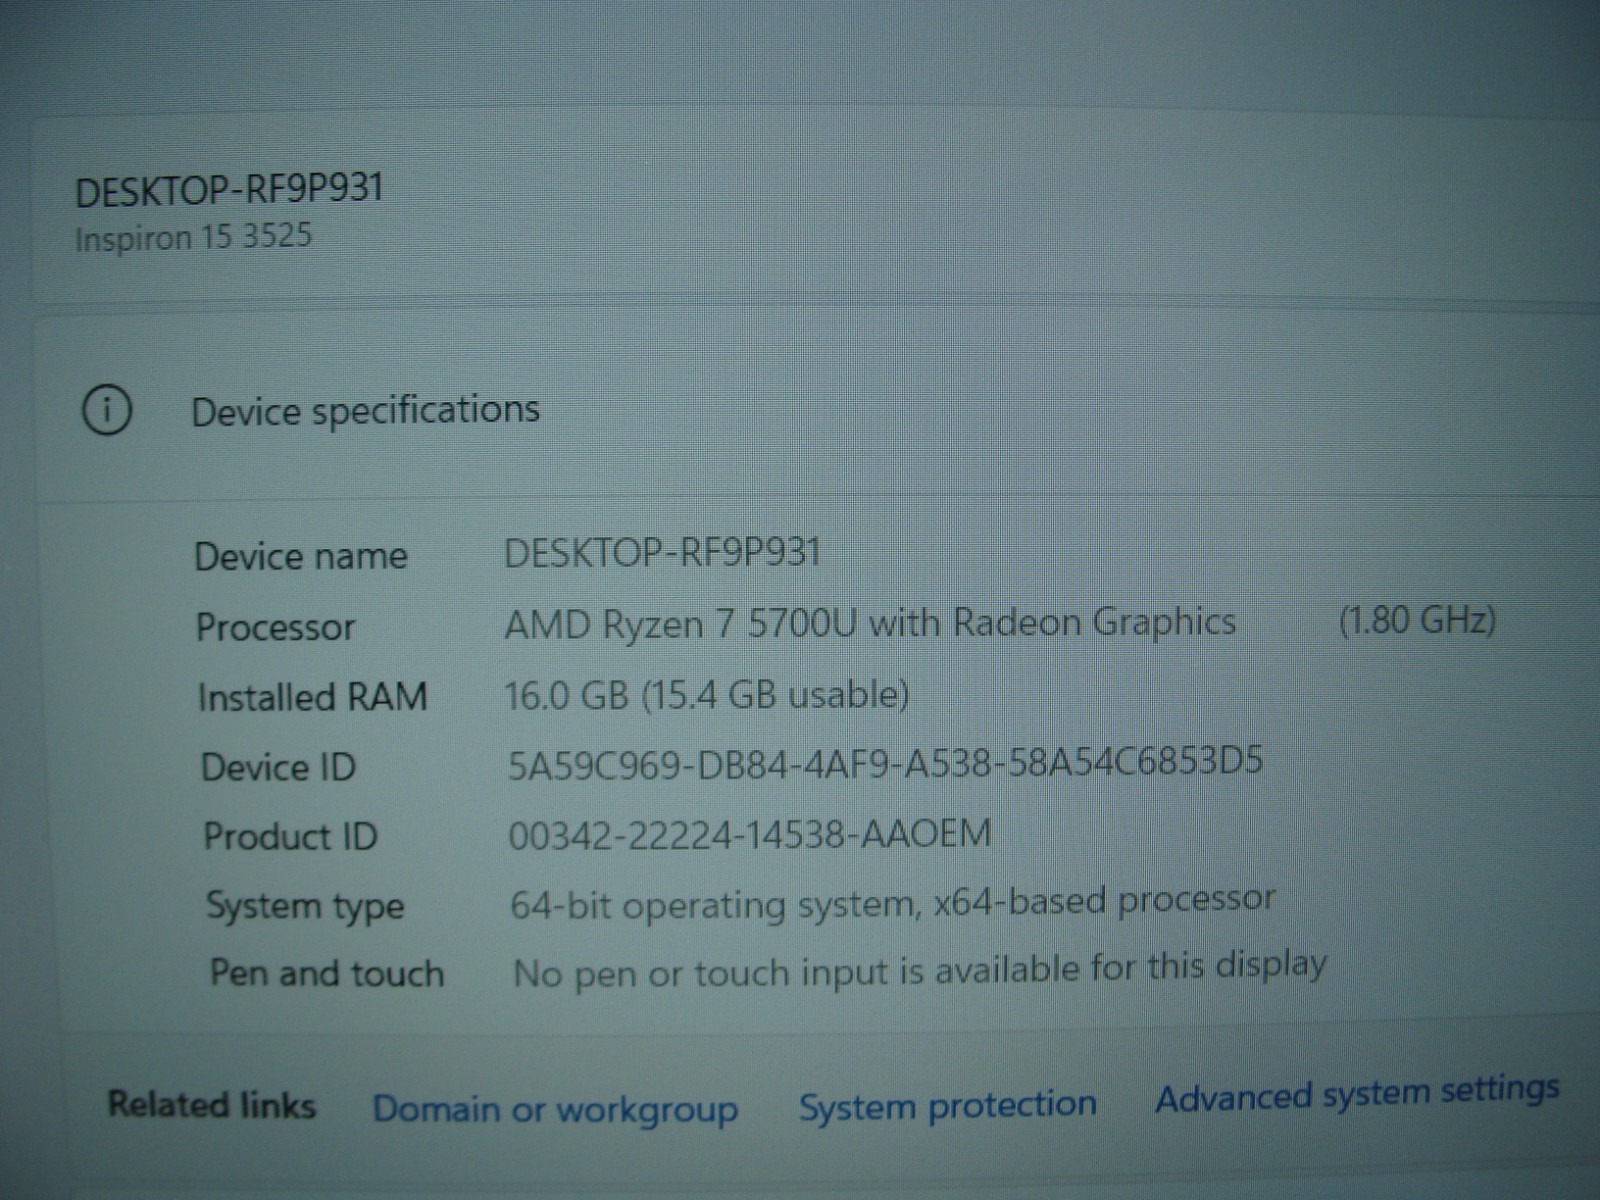This screenshot has width=1600, height=1200.
Task: Click the Processor label
Action: coord(275,627)
